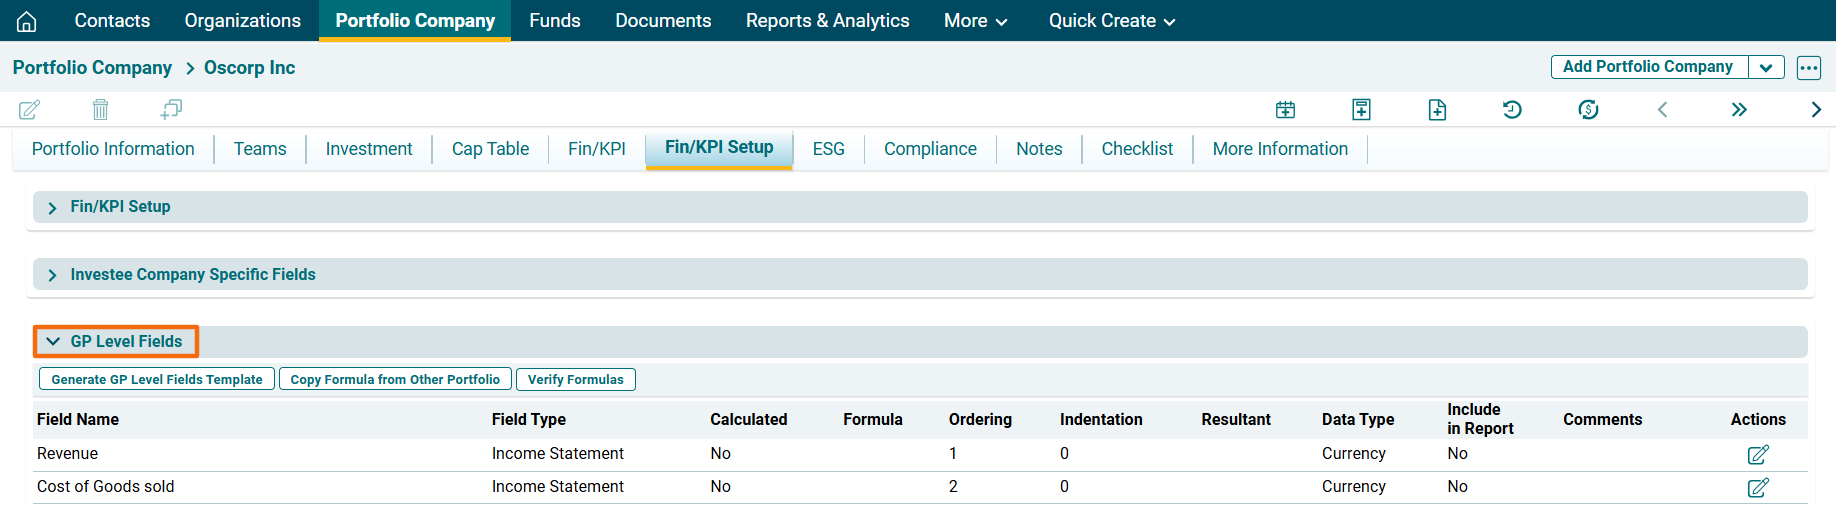The width and height of the screenshot is (1836, 506).
Task: Click Generate GP Level Fields Template button
Action: pyautogui.click(x=157, y=380)
